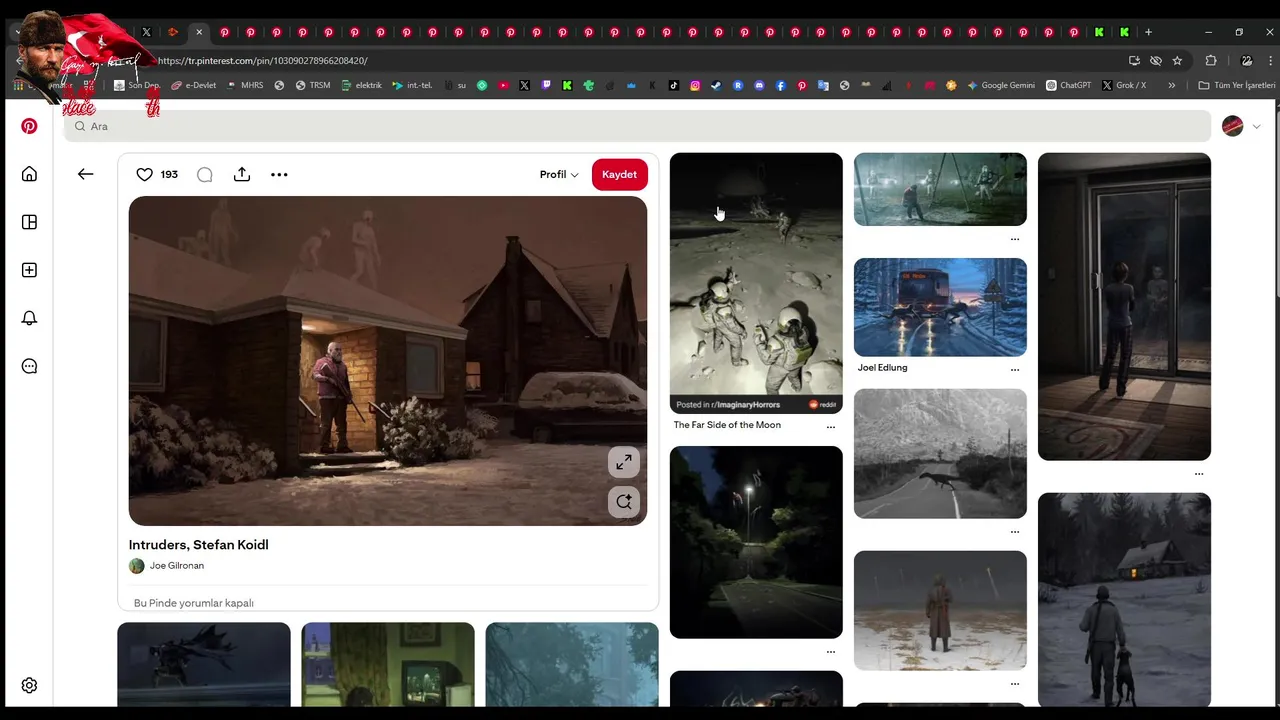Open the Discord bookmark icon

(x=759, y=86)
